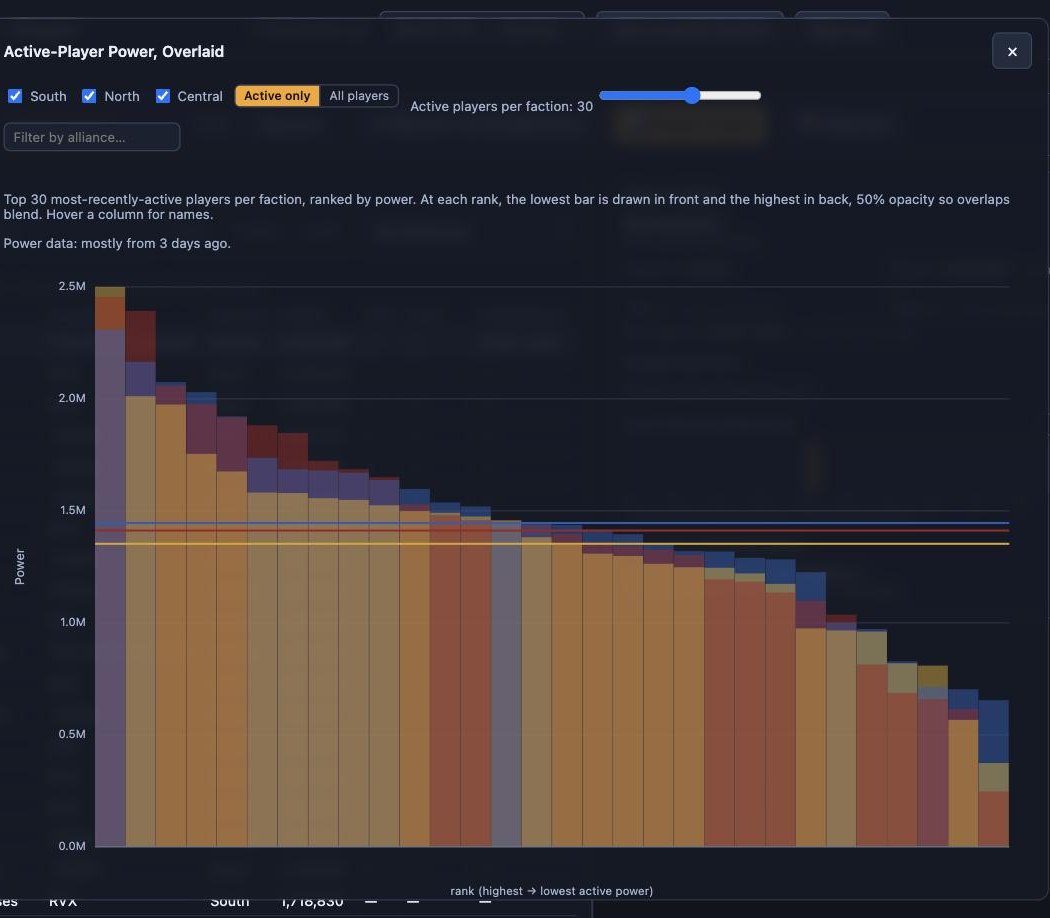Screen dimensions: 1050x918
Task: Click the 'Top 30 most-recently-active players' description
Action: click(506, 207)
